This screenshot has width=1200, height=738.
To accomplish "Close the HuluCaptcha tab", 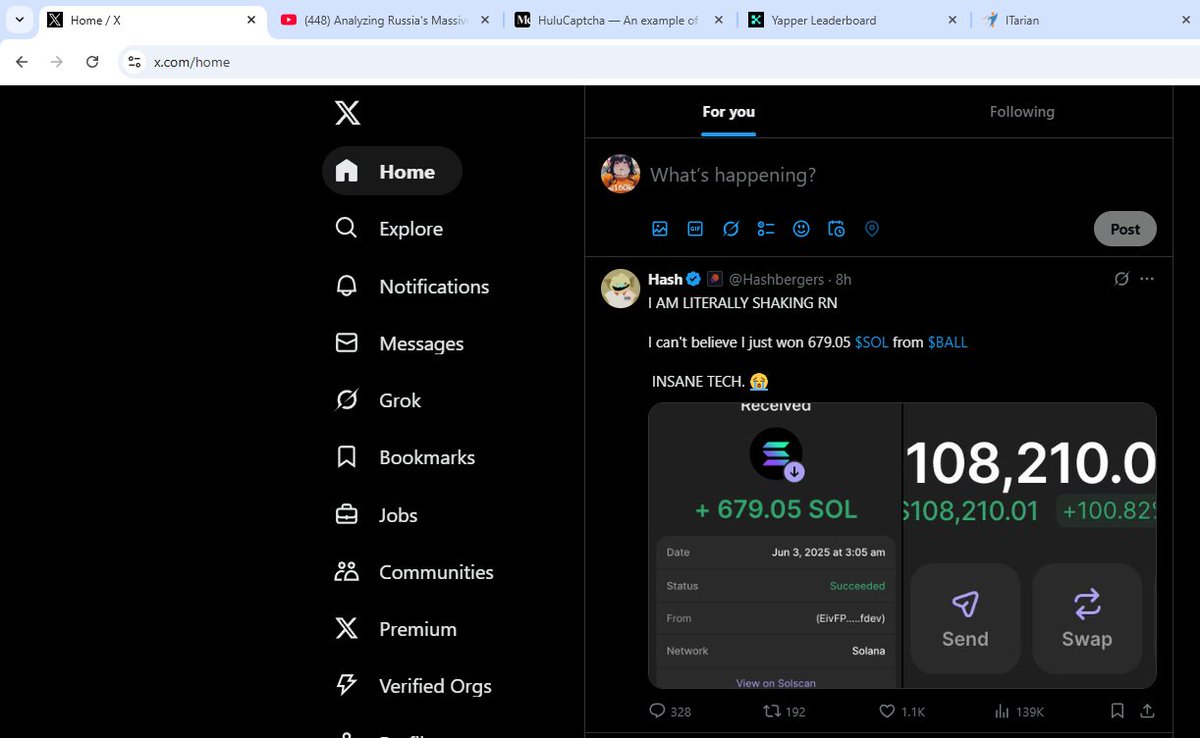I will (718, 20).
